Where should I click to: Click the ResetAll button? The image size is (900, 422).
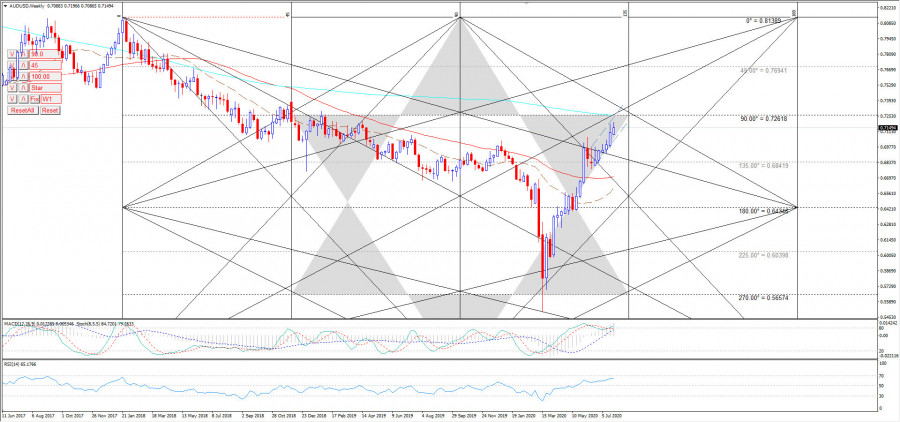pyautogui.click(x=22, y=110)
